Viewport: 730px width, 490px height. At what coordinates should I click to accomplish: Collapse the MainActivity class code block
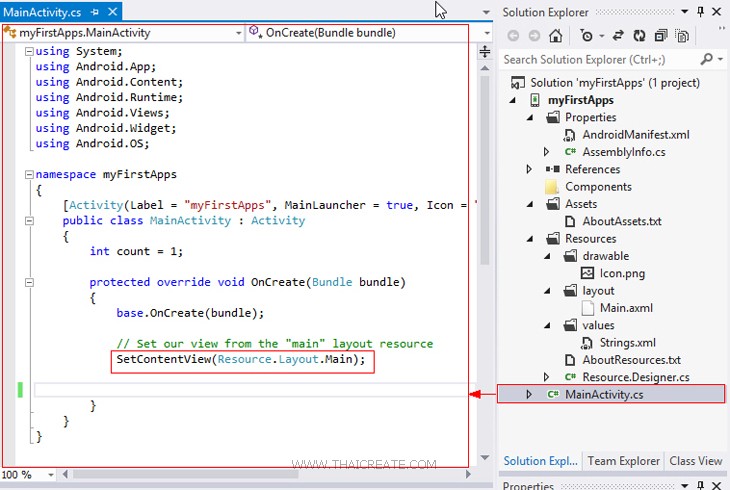pos(29,221)
